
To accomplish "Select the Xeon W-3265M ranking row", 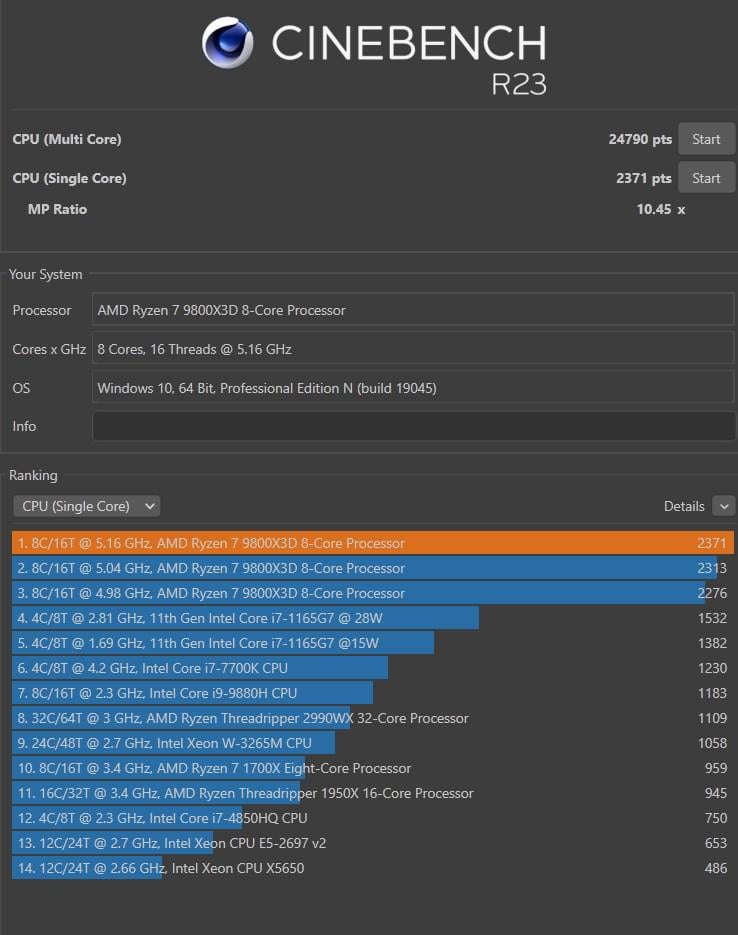I will 373,743.
